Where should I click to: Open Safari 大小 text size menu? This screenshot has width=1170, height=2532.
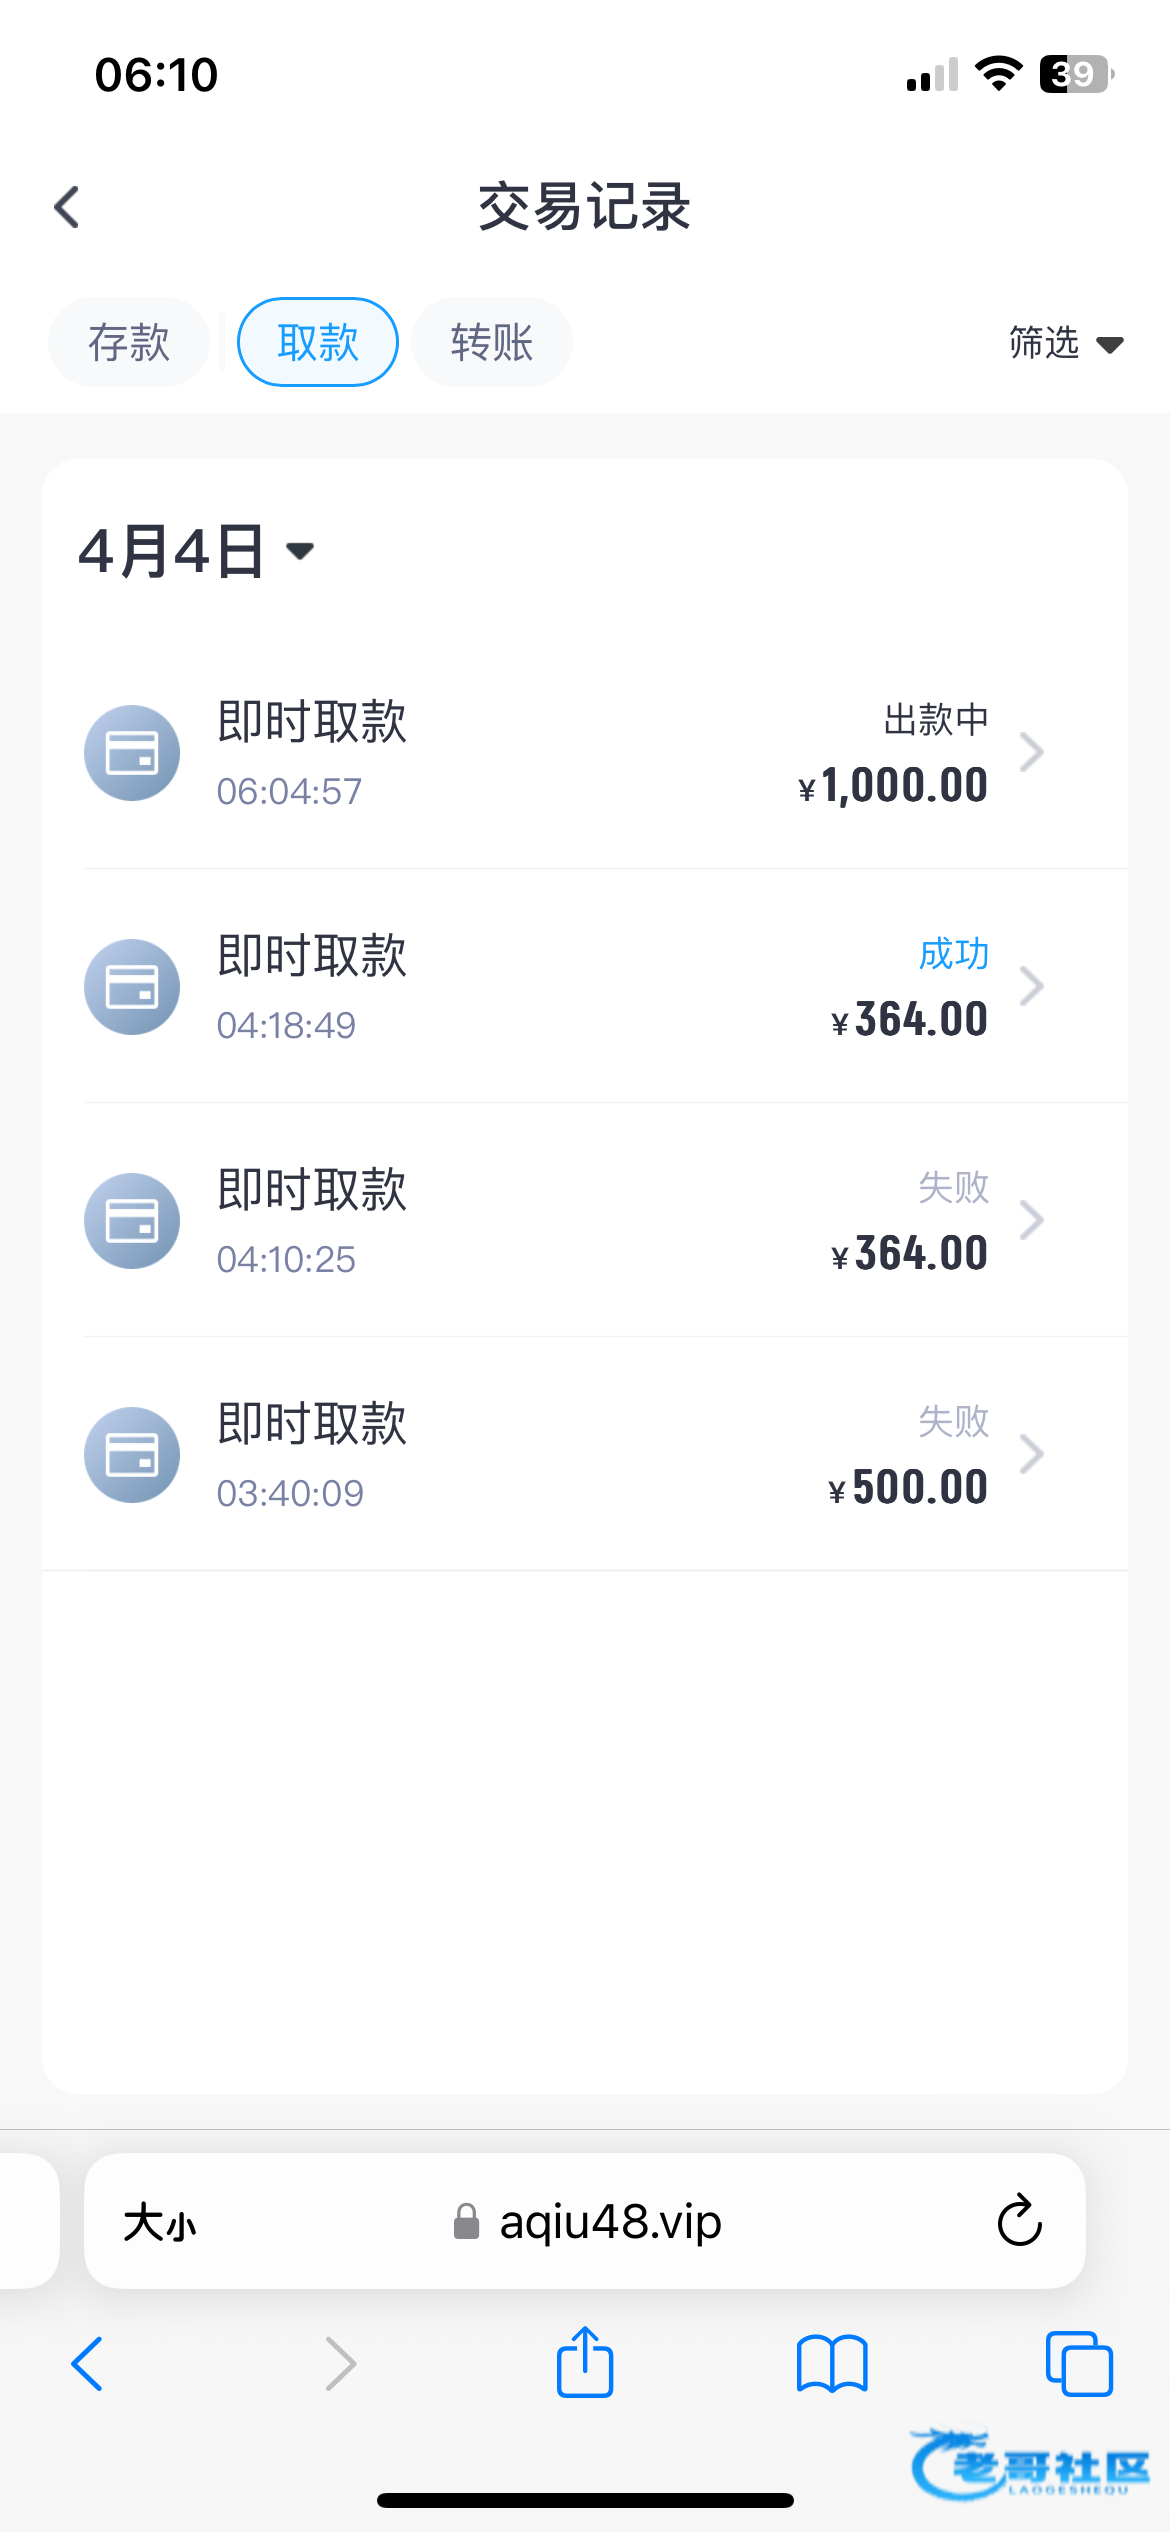coord(160,2222)
